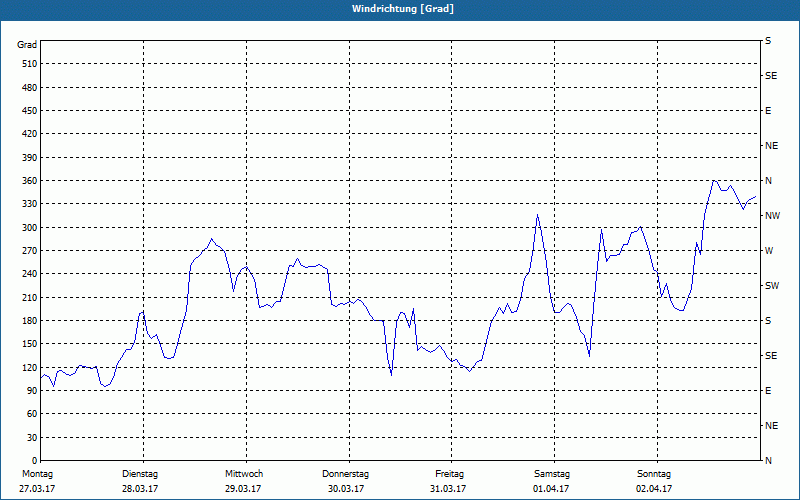The image size is (800, 500).
Task: Click the Sonntag day label
Action: 654,474
